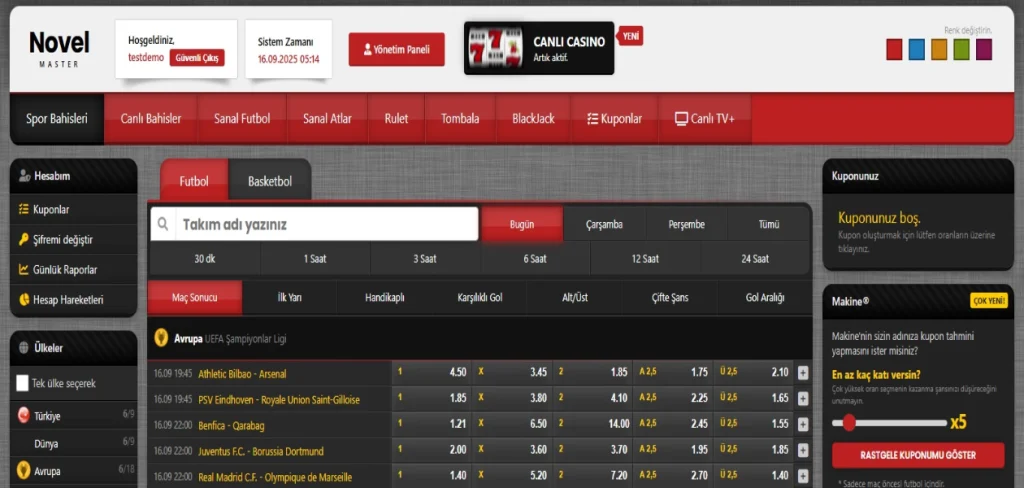Click the Kuponlar list icon in sidebar
Viewport: 1024px width, 488px height.
tap(24, 210)
